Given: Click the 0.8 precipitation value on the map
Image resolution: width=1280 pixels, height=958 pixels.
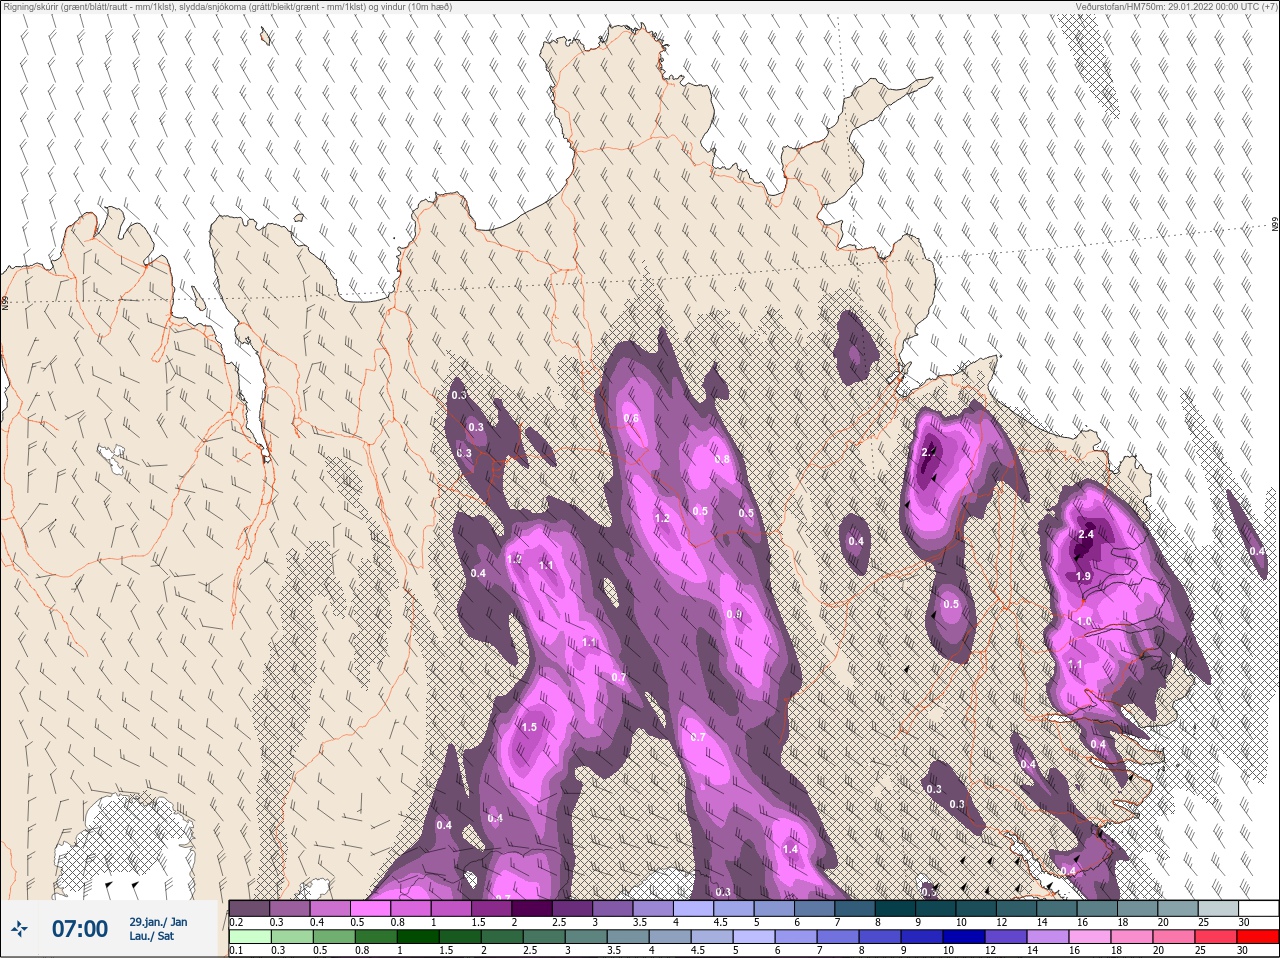Looking at the screenshot, I should (x=723, y=459).
